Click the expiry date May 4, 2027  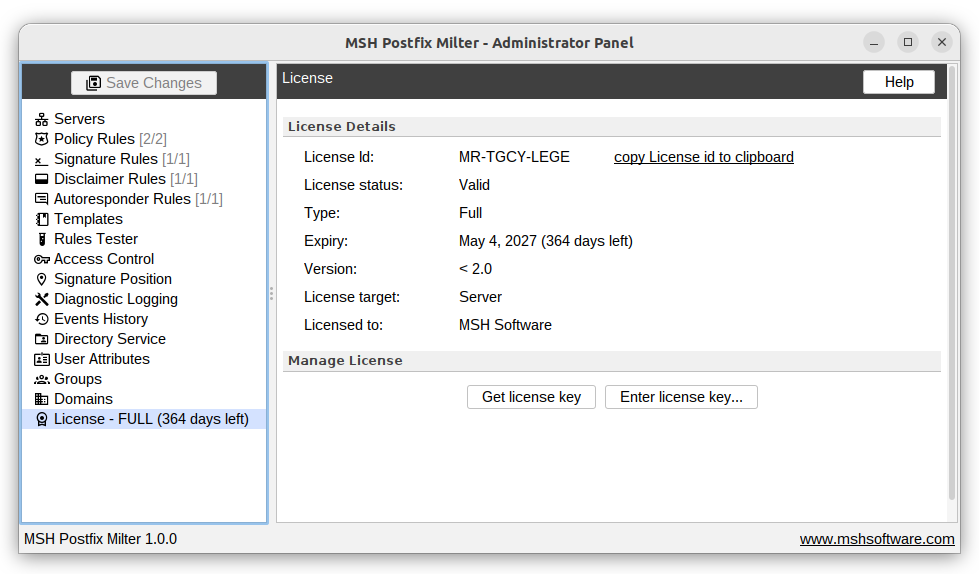(x=498, y=241)
